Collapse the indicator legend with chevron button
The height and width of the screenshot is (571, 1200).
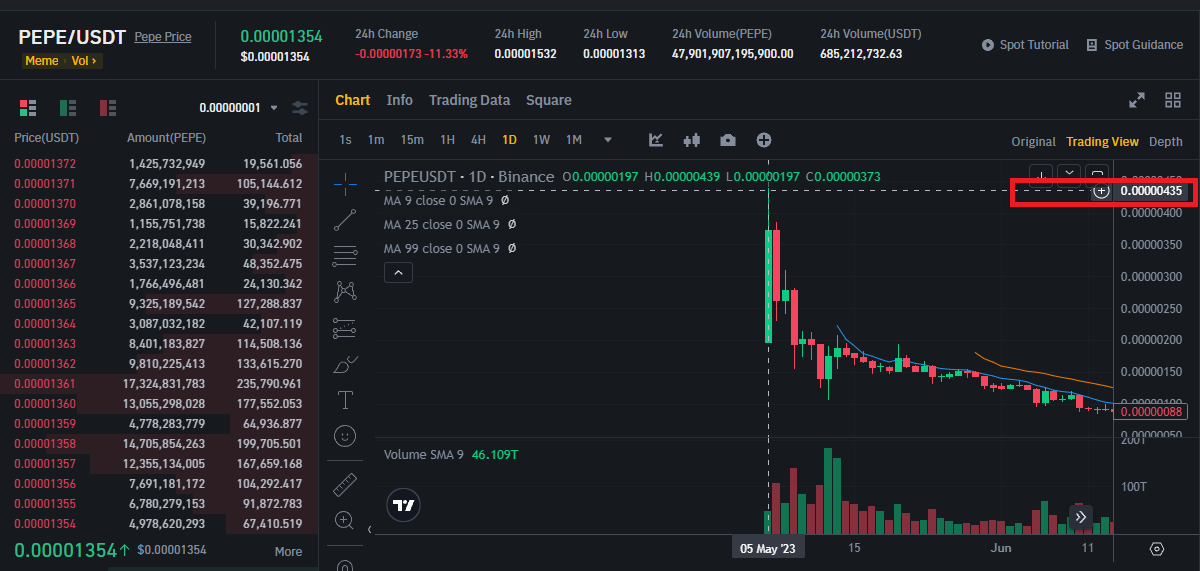click(x=398, y=272)
